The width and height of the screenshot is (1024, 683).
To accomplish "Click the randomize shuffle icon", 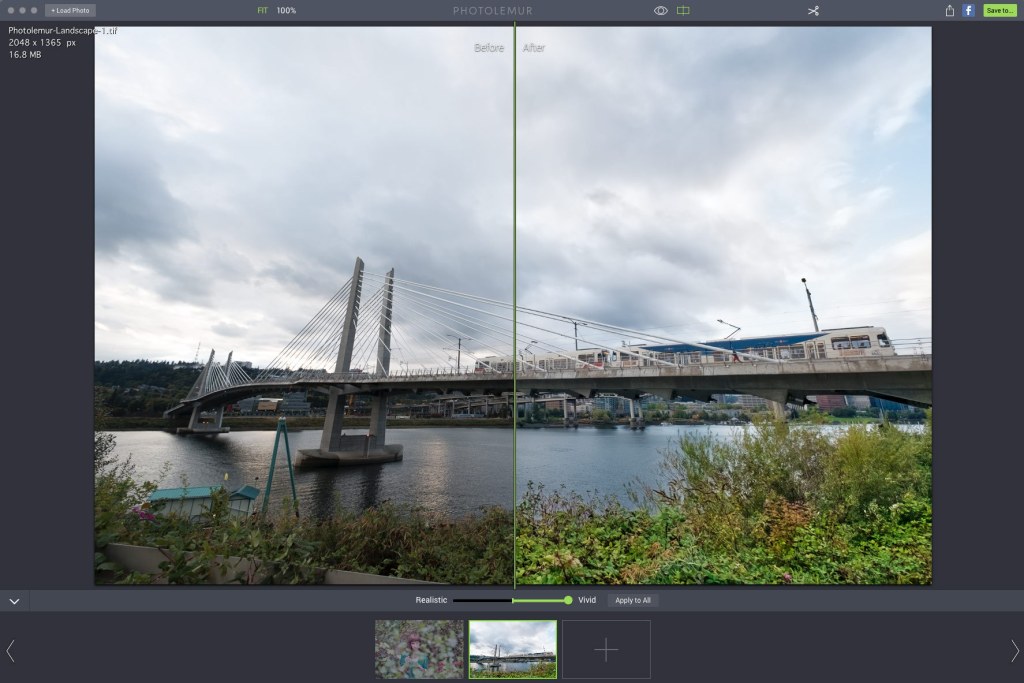I will pos(813,10).
